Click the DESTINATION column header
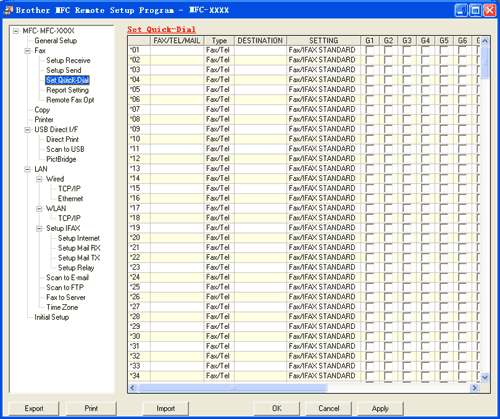The height and width of the screenshot is (419, 500). (x=260, y=41)
